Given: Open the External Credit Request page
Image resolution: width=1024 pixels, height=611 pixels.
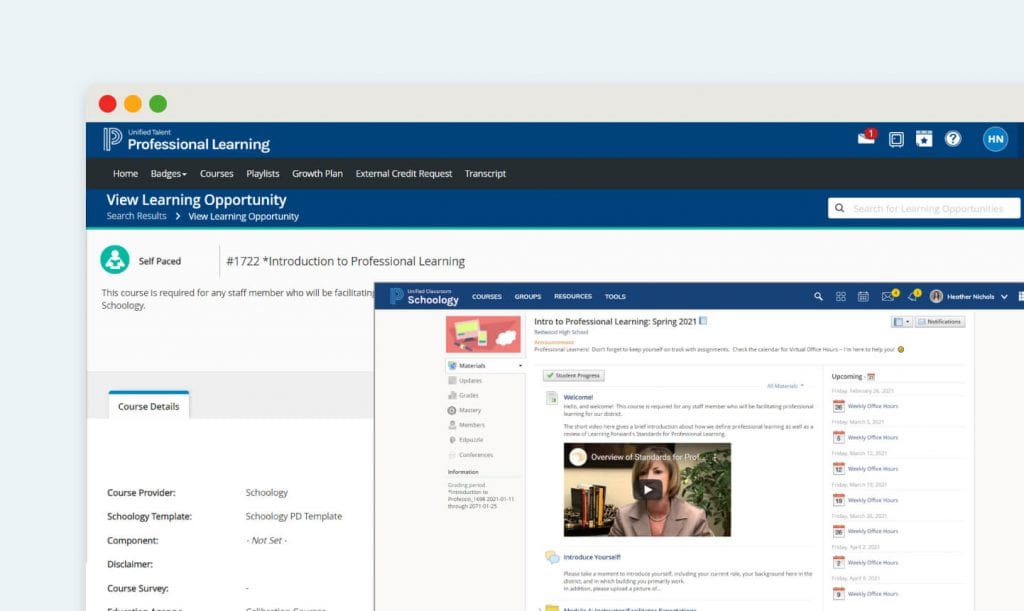Looking at the screenshot, I should pyautogui.click(x=403, y=173).
